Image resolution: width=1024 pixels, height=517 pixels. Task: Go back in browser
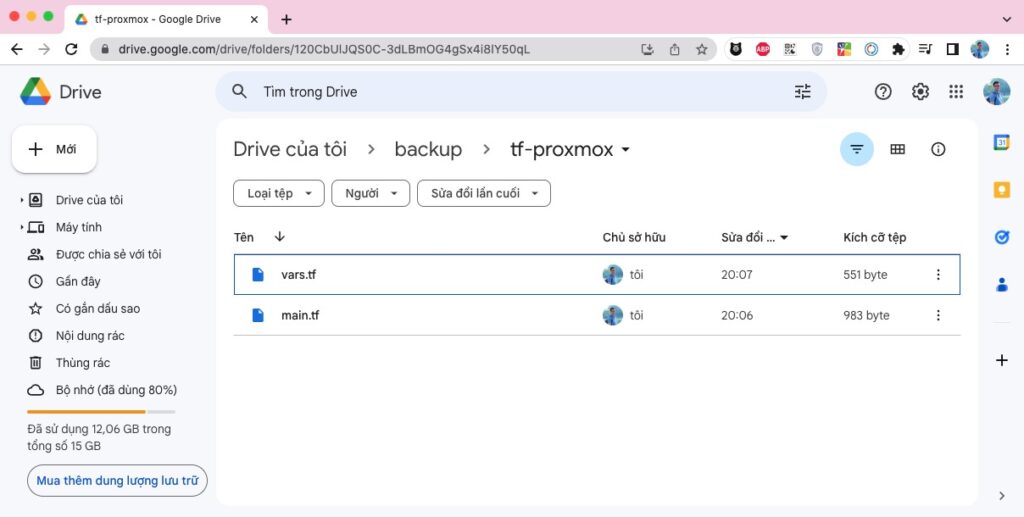click(x=17, y=50)
